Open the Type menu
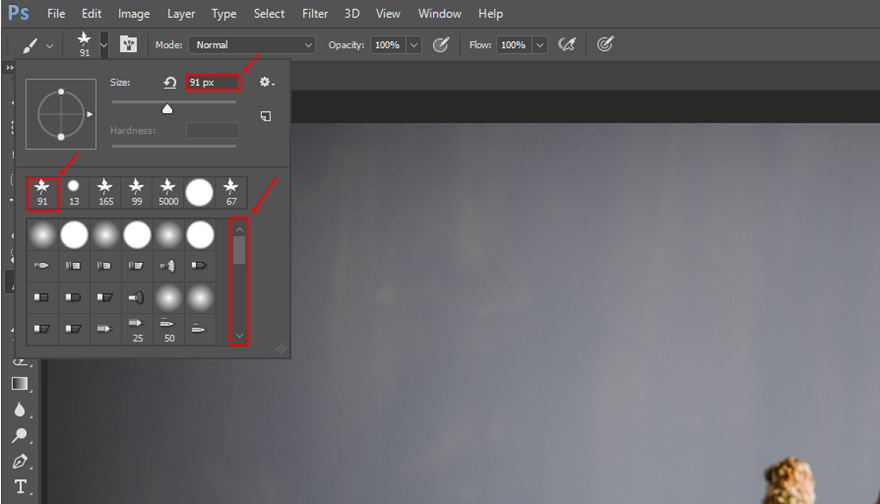This screenshot has width=880, height=504. click(x=223, y=14)
